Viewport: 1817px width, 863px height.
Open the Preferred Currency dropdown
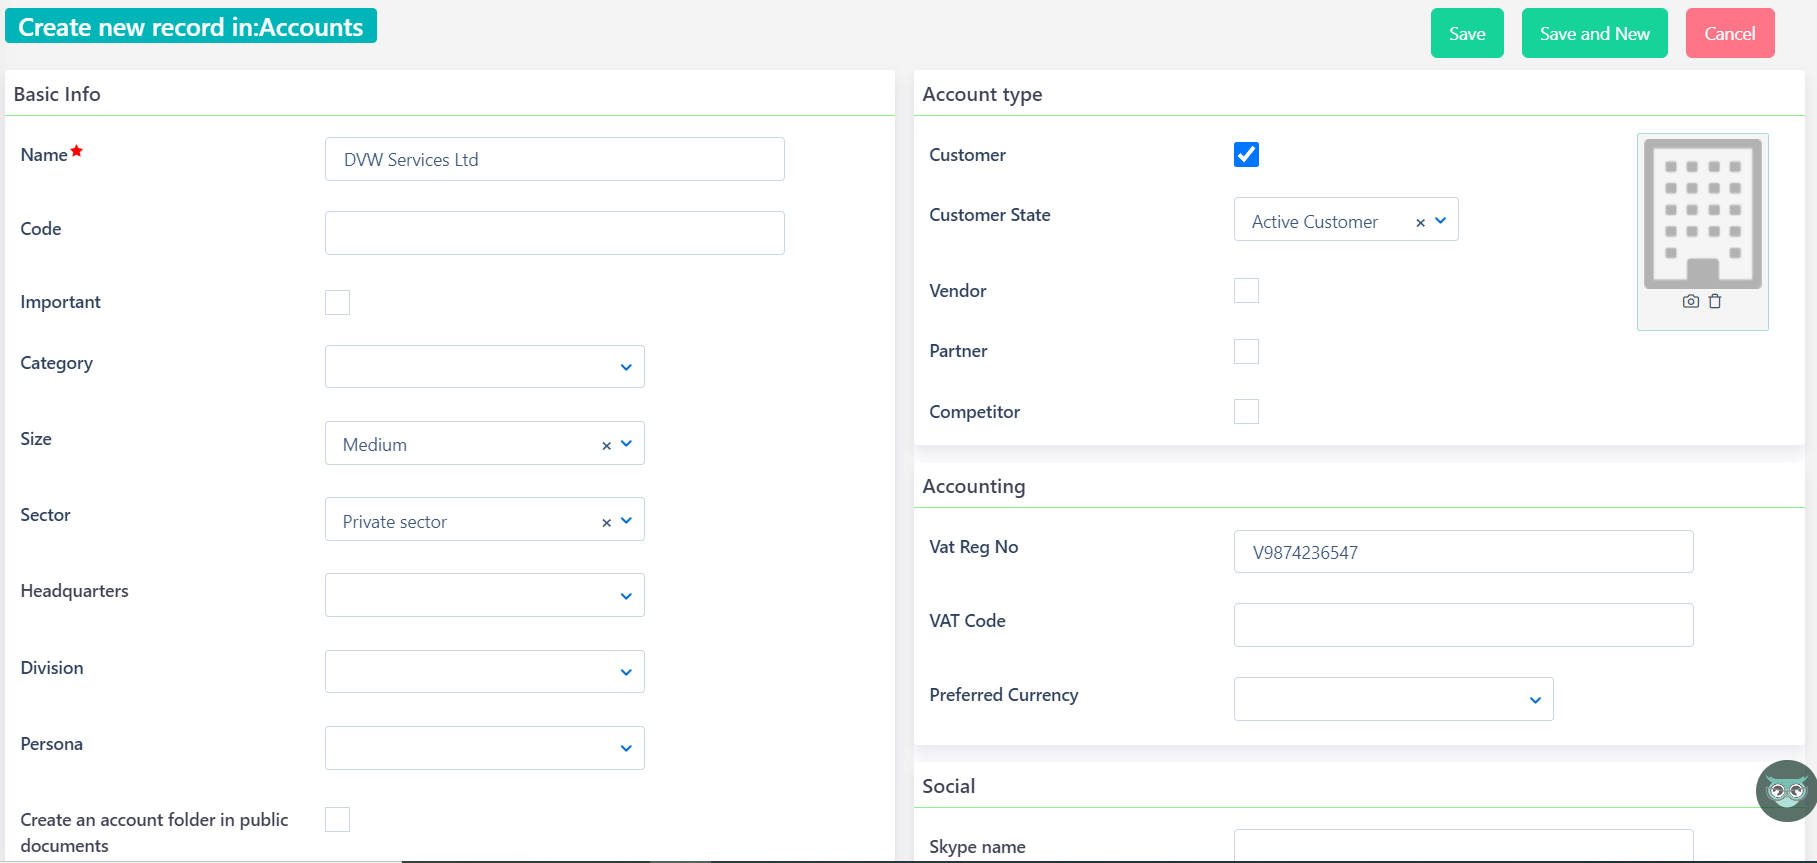point(1394,699)
